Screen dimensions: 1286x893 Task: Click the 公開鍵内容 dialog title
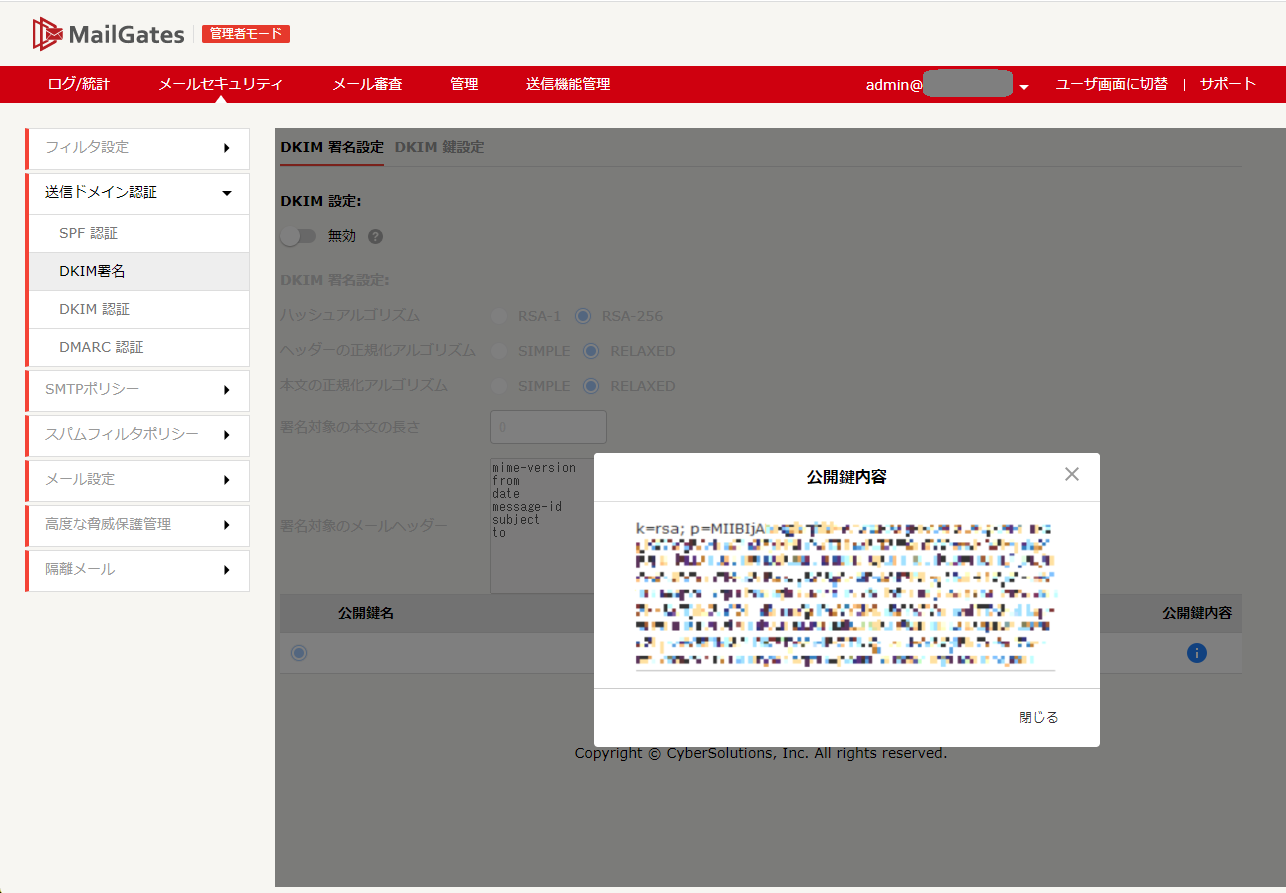point(847,477)
